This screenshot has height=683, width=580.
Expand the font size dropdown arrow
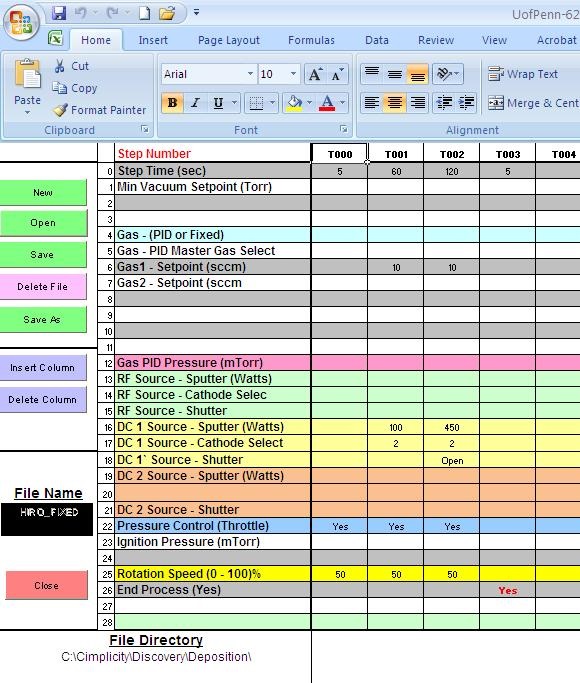click(293, 74)
